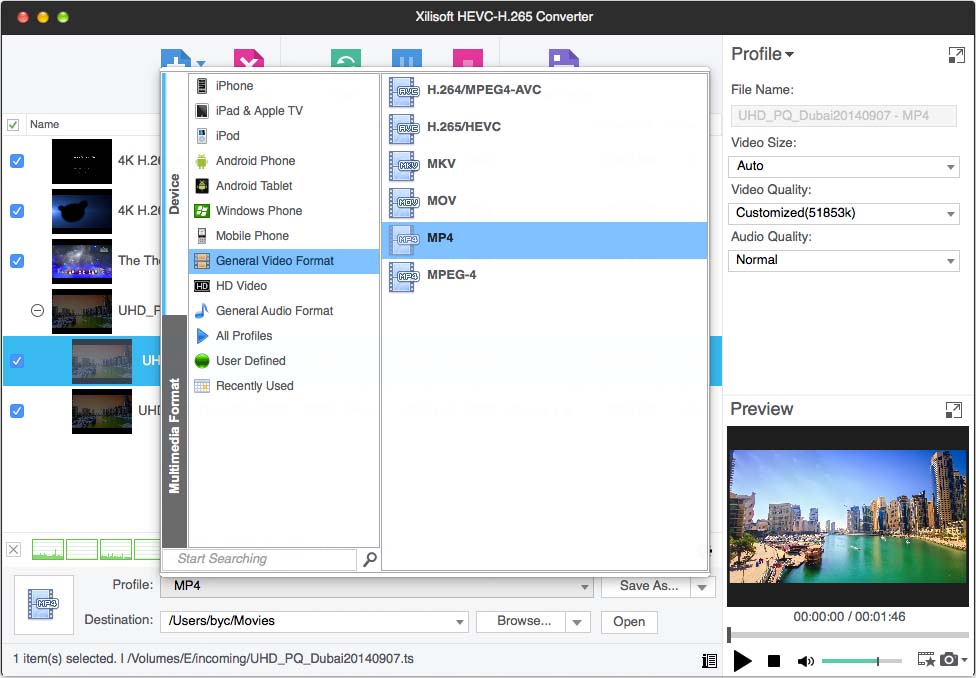Take a snapshot with the camera icon
976x678 pixels.
[x=948, y=660]
